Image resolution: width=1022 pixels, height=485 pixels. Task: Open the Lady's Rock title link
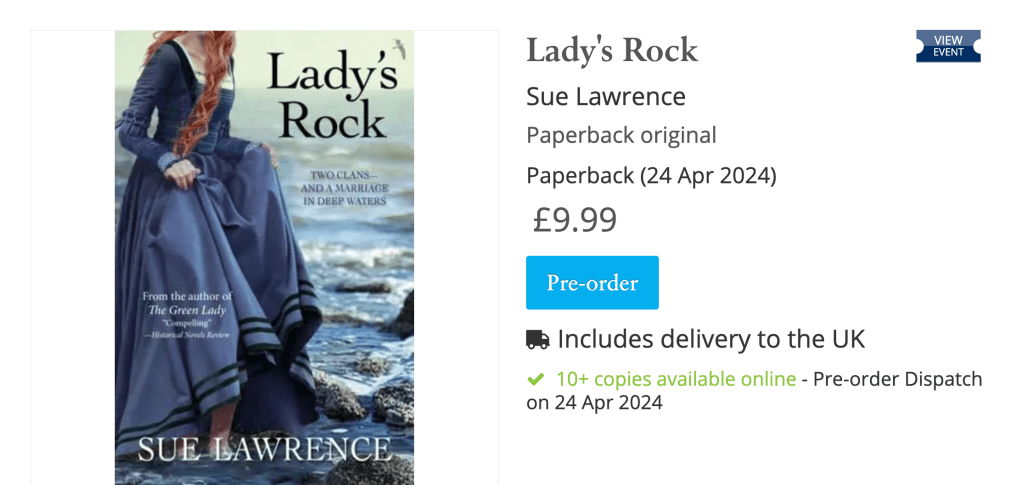click(612, 50)
